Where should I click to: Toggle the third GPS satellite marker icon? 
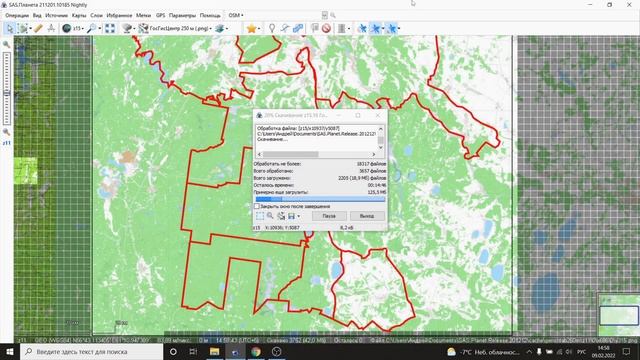point(392,28)
